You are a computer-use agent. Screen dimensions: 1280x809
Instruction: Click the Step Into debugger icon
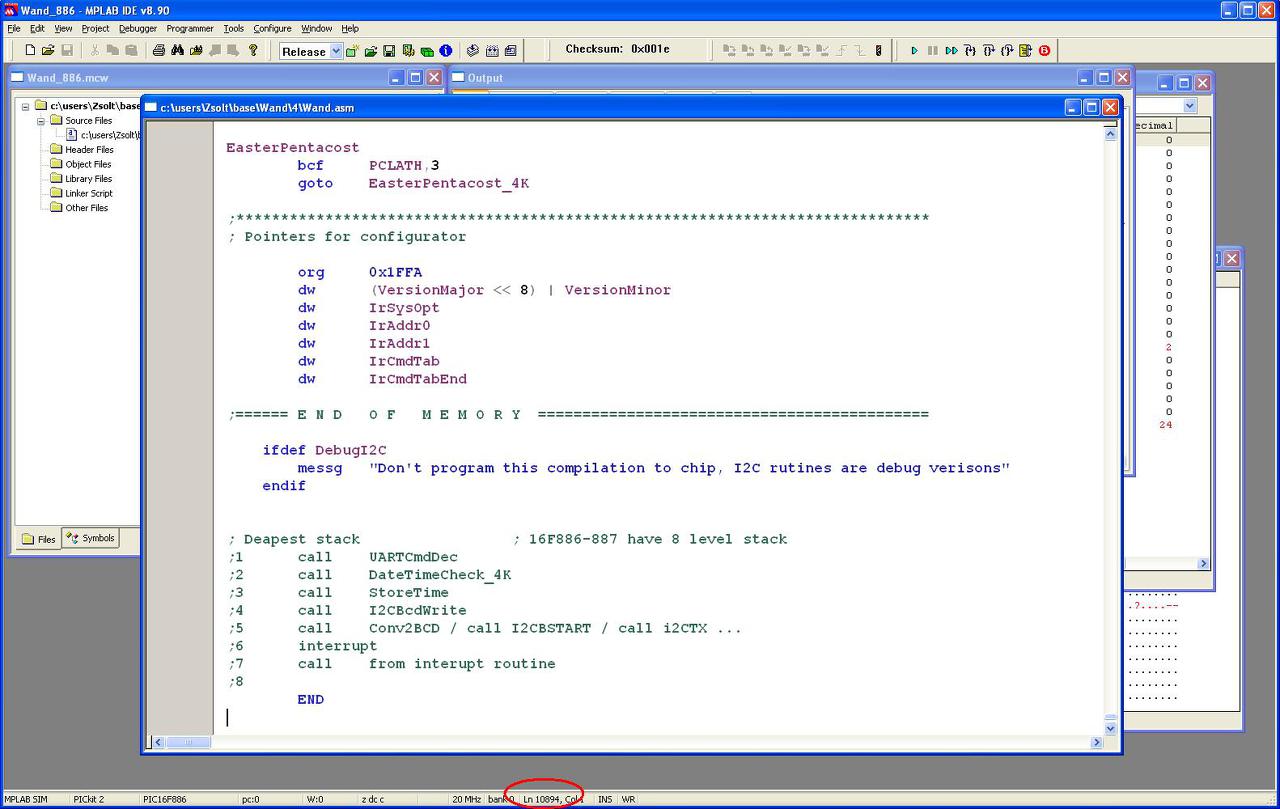pyautogui.click(x=970, y=50)
